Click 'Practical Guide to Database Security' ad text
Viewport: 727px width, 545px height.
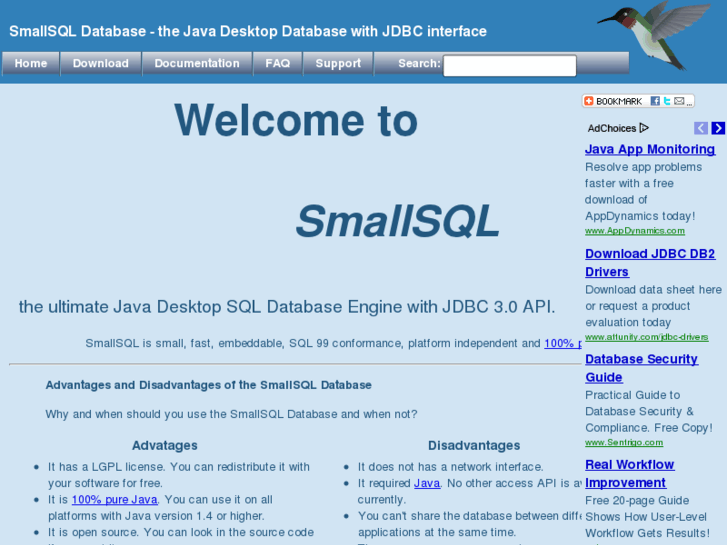(649, 411)
